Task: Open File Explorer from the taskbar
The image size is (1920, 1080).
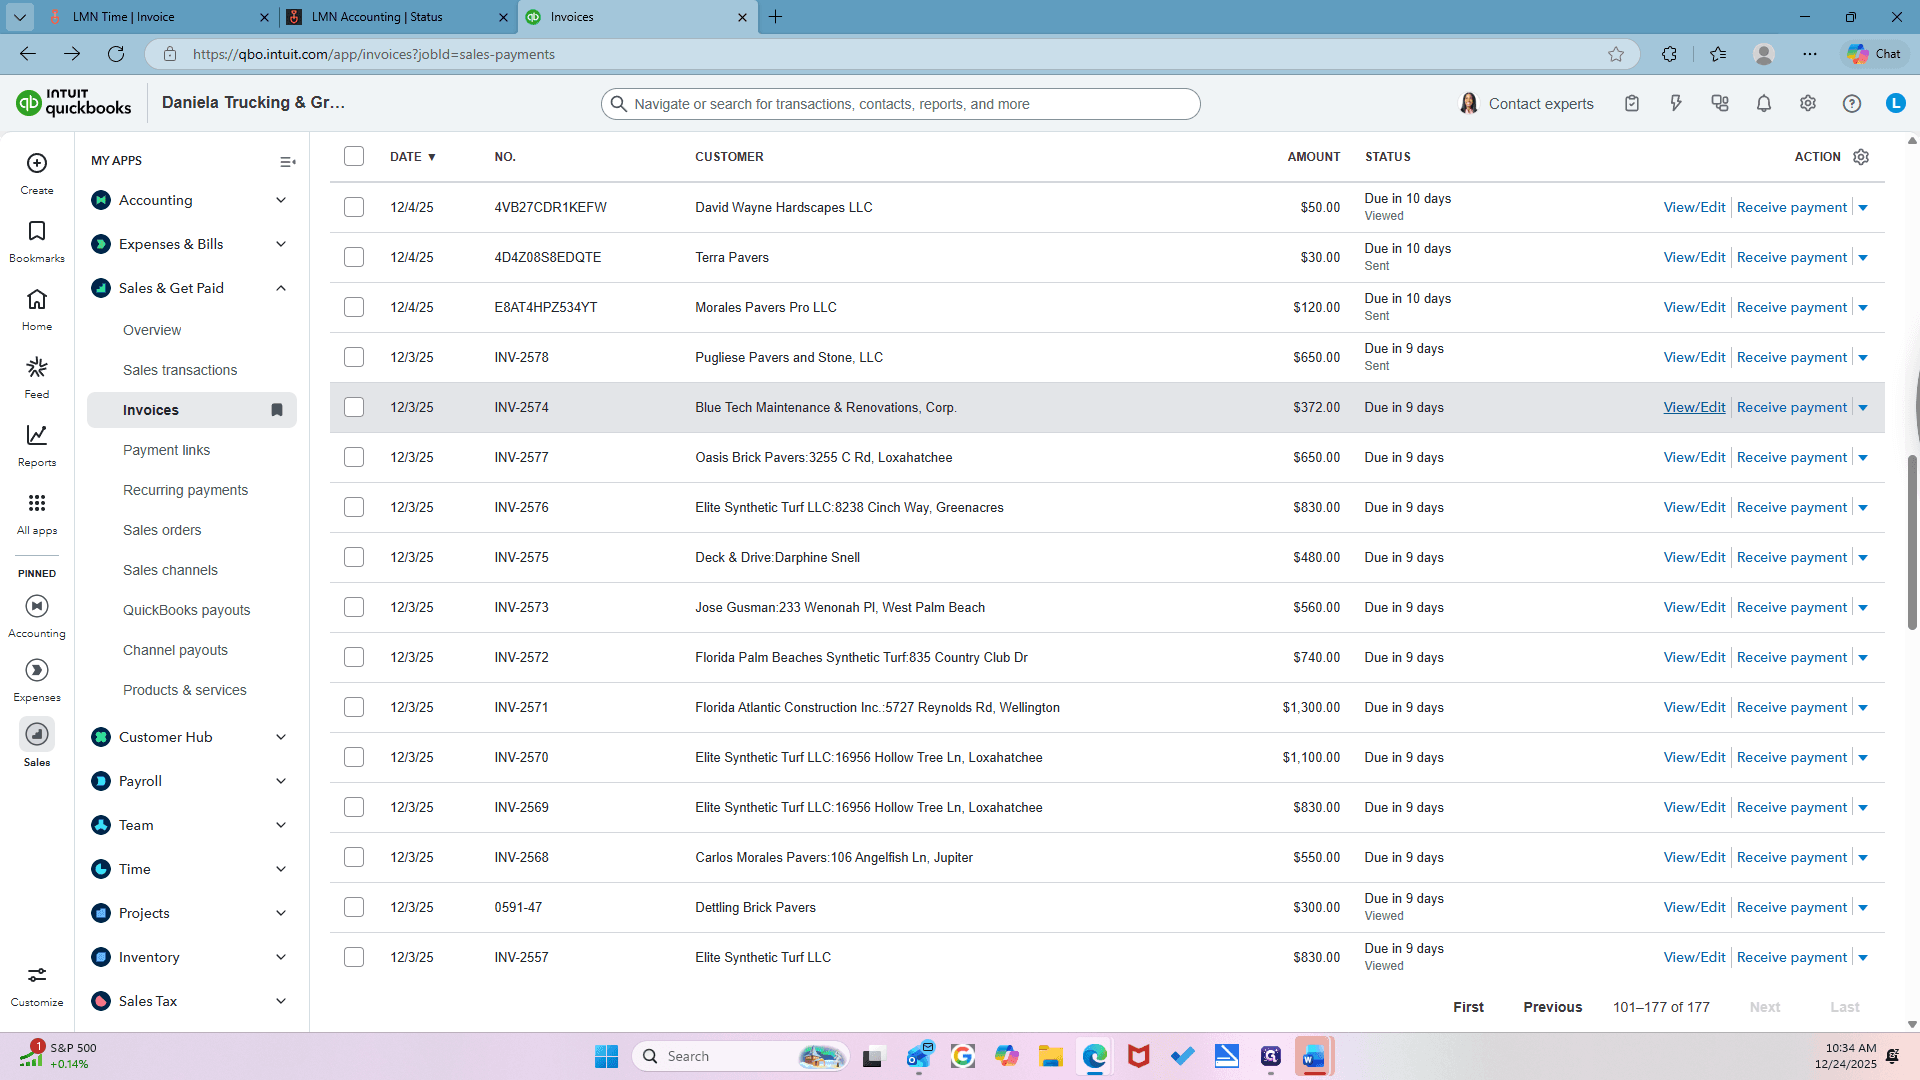Action: point(1051,1056)
